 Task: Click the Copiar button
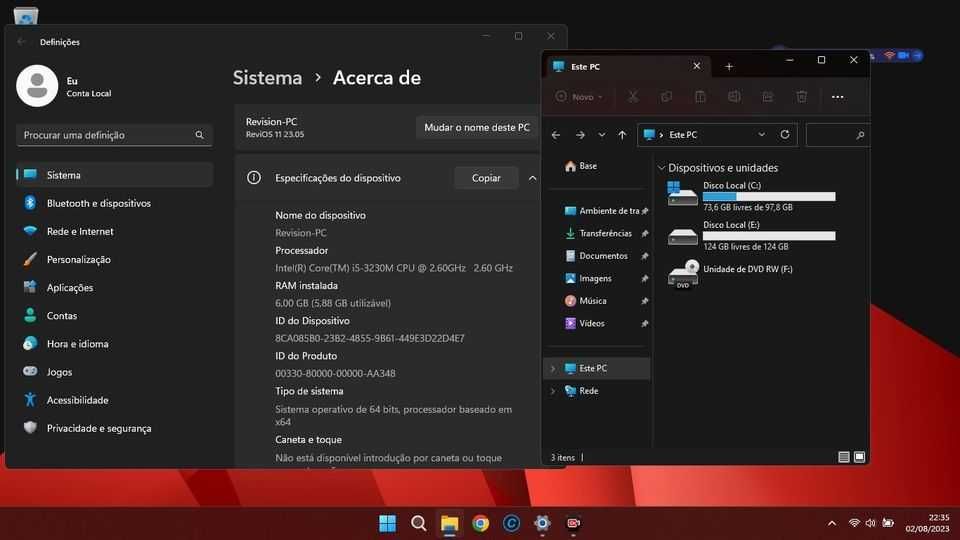point(486,178)
